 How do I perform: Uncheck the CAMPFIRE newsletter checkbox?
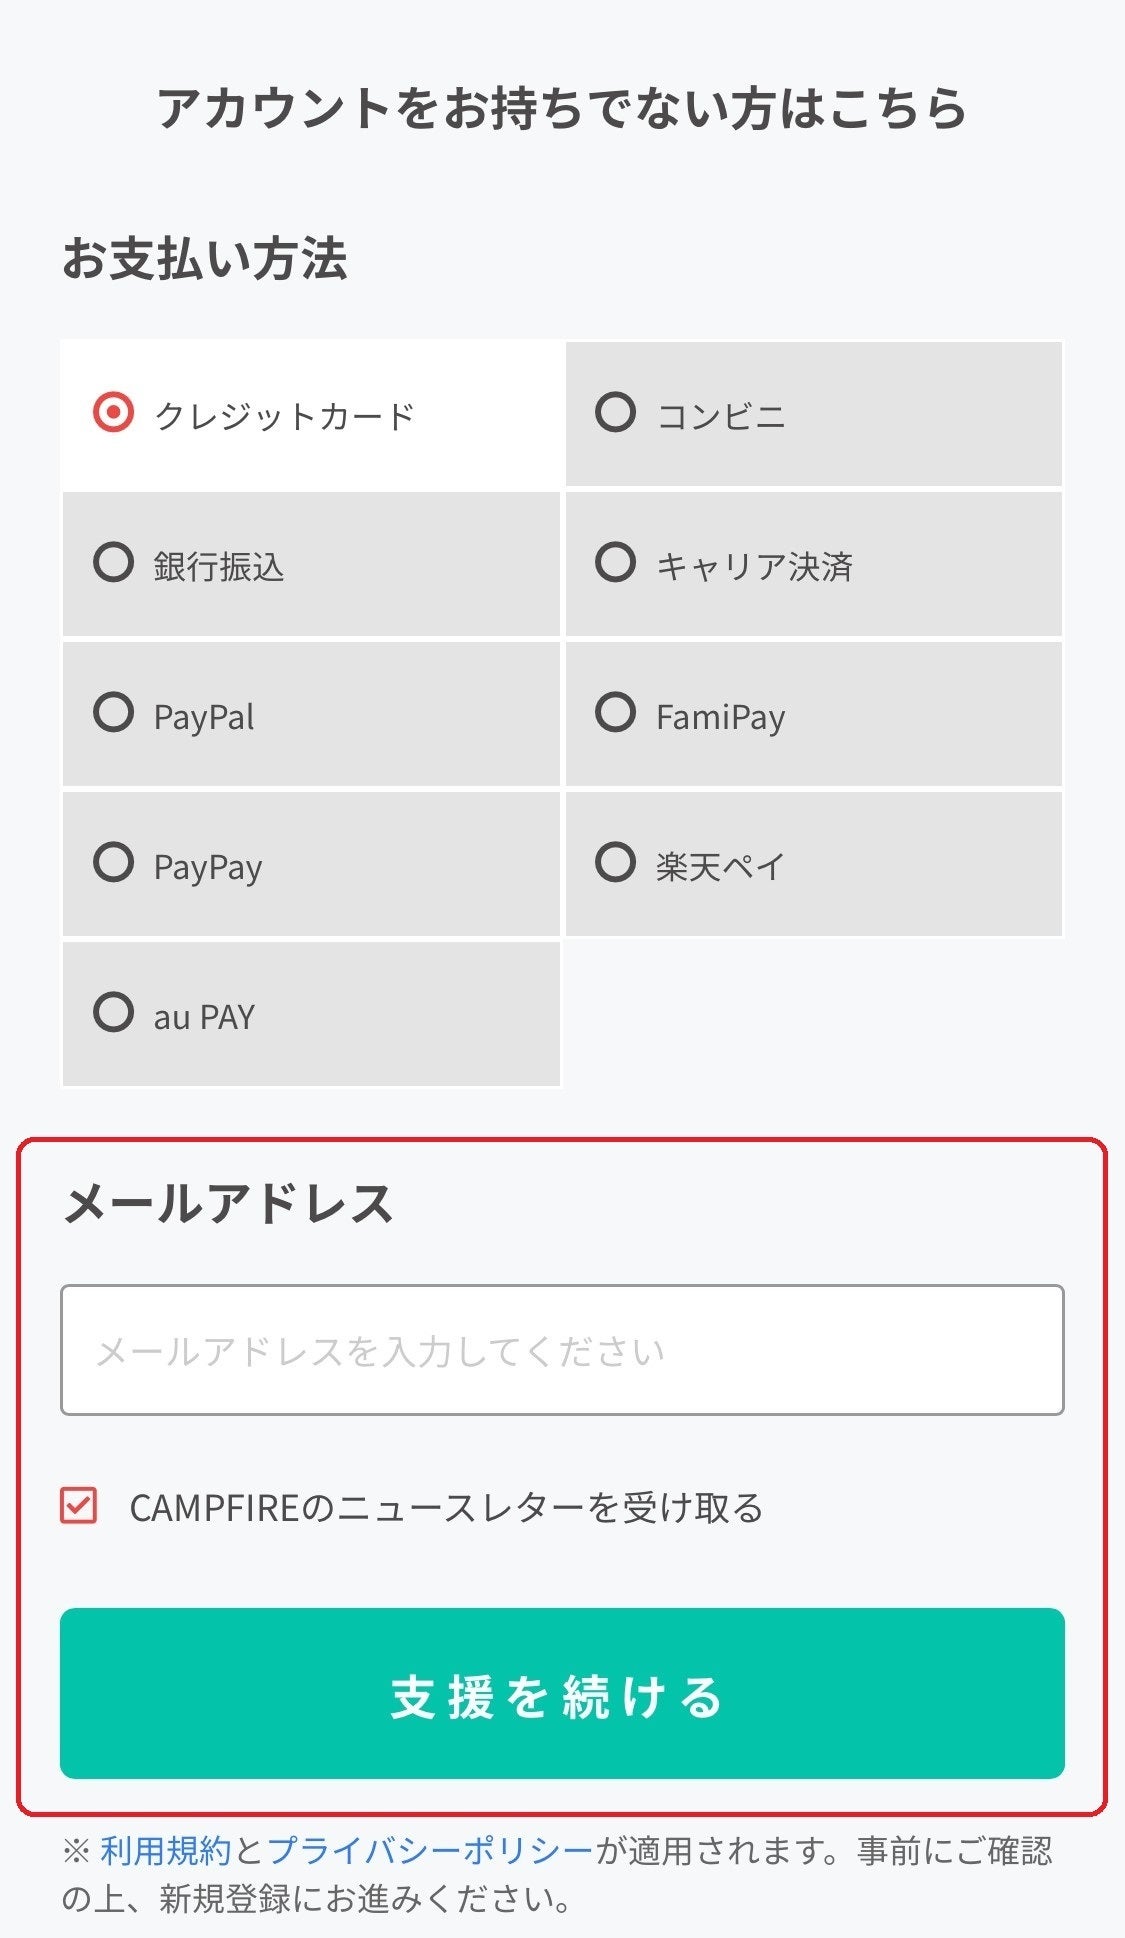(79, 1505)
